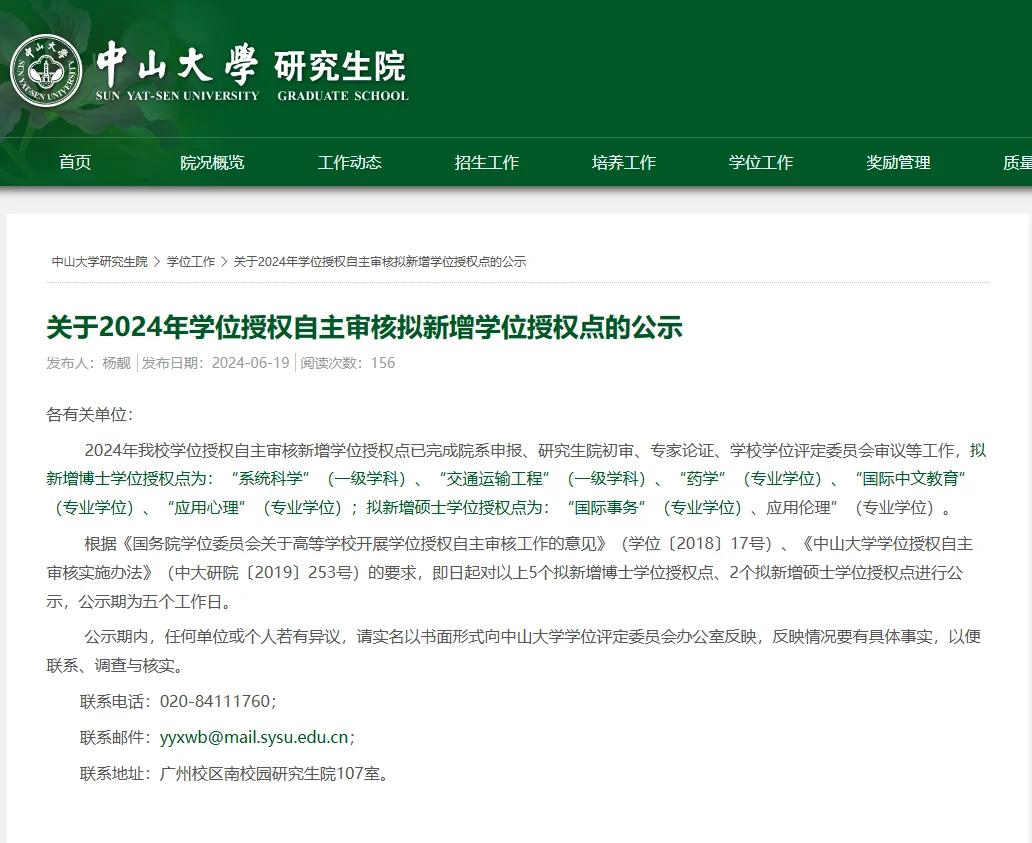Screen dimensions: 1032x843
Task: Open the 学位工作 navigation menu item
Action: click(x=761, y=163)
